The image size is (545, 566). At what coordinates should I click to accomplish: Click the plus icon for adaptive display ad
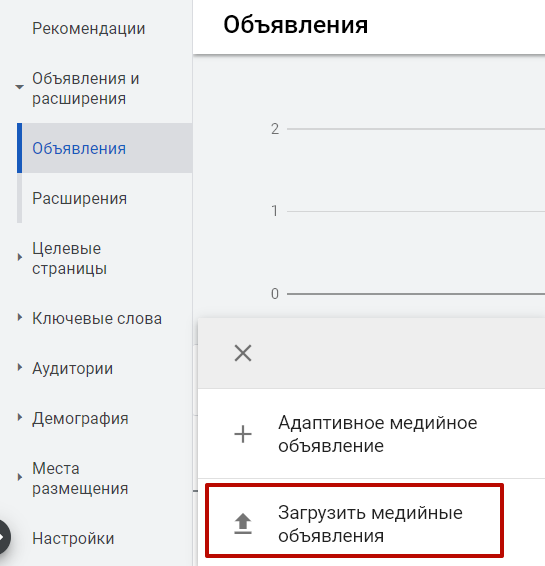(x=243, y=434)
